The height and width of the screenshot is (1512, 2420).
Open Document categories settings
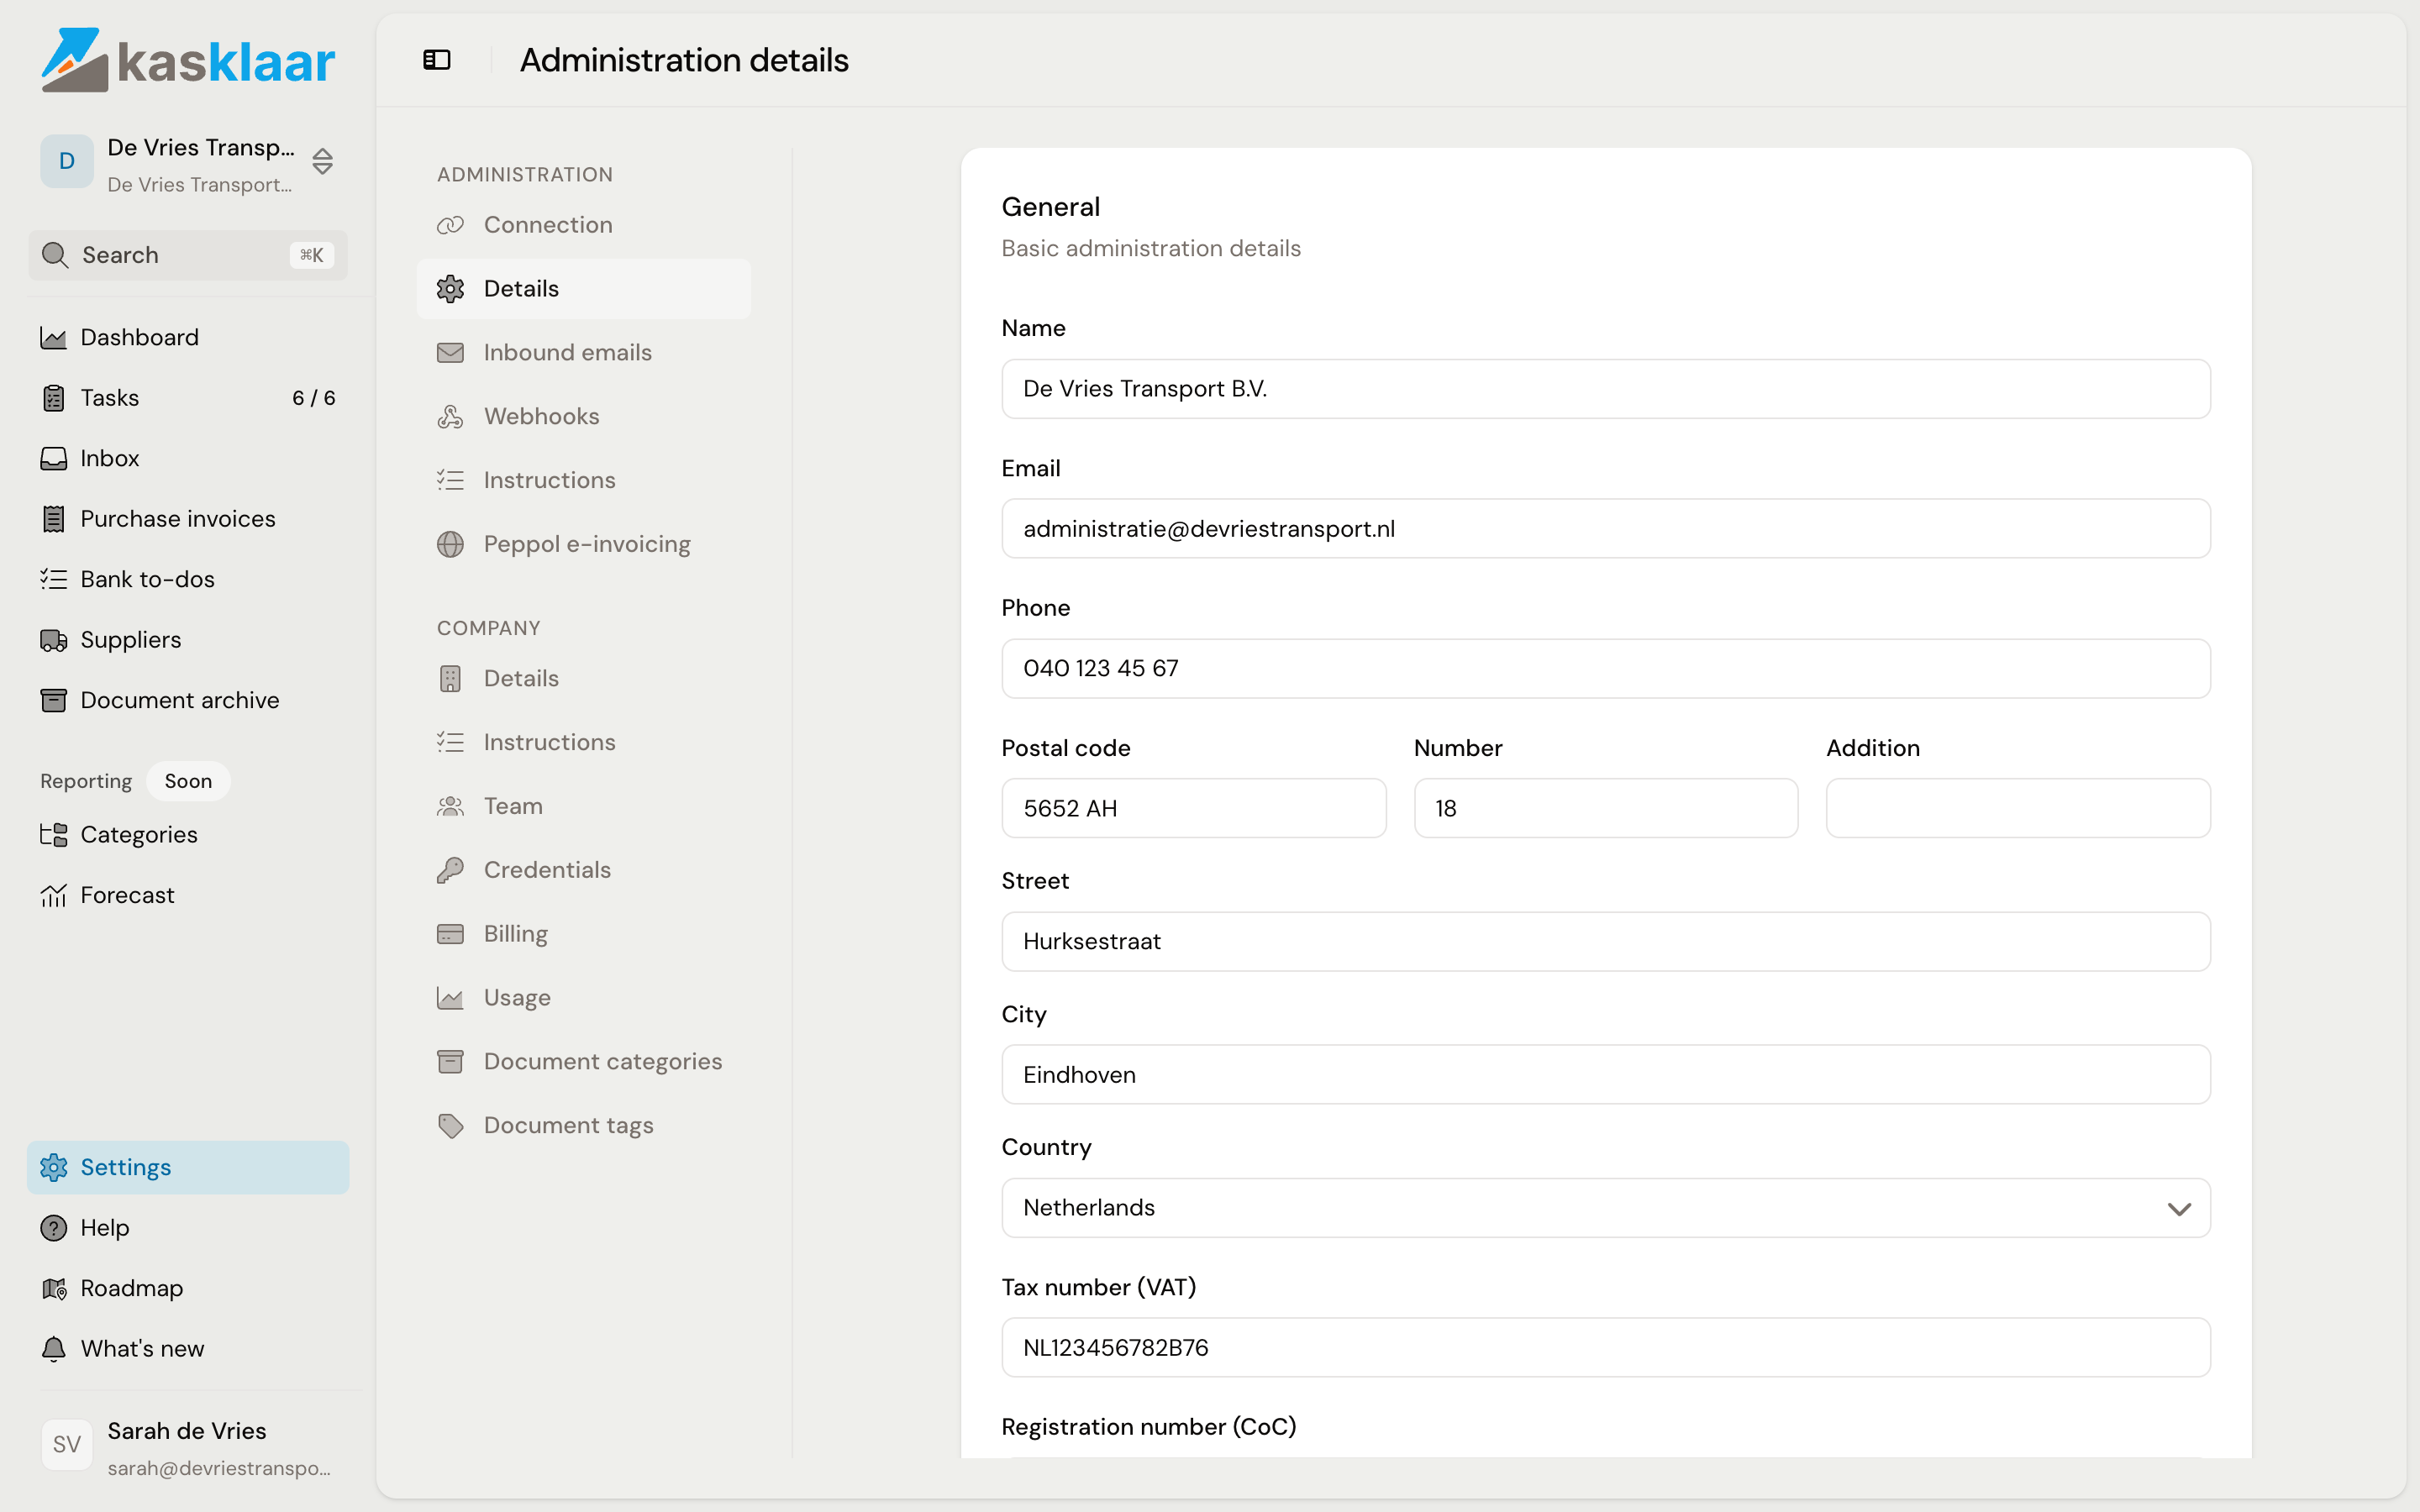point(583,1062)
